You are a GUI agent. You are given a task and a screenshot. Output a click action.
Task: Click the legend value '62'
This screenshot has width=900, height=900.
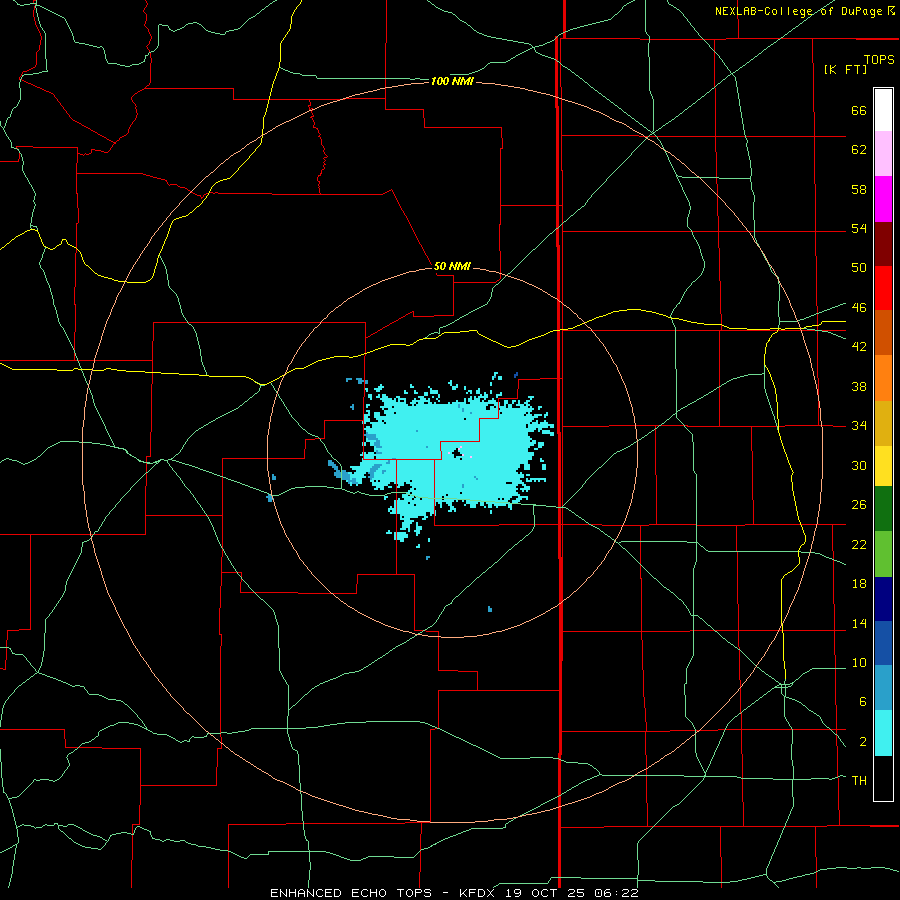pos(859,150)
